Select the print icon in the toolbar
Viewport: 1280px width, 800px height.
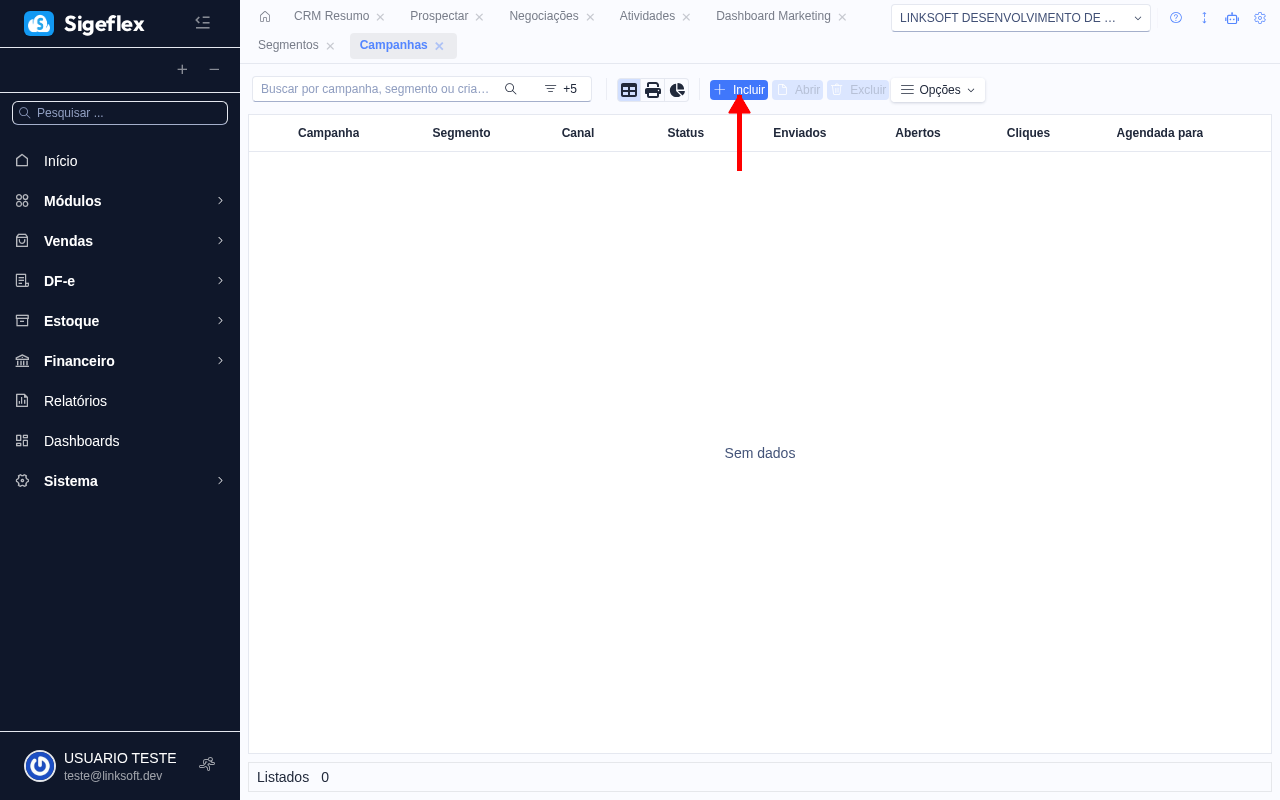click(653, 89)
